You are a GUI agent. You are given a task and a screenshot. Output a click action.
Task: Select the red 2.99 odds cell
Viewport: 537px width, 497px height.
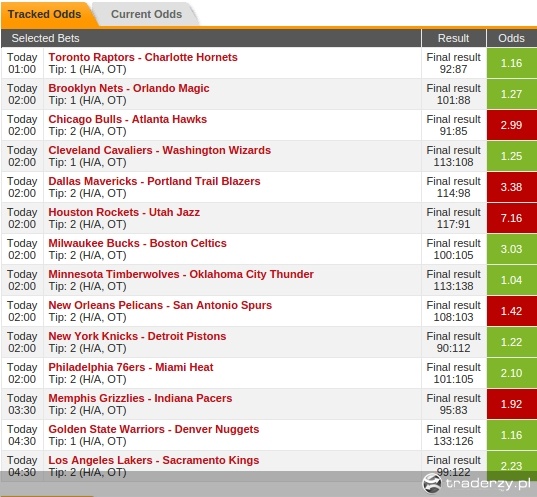(512, 125)
